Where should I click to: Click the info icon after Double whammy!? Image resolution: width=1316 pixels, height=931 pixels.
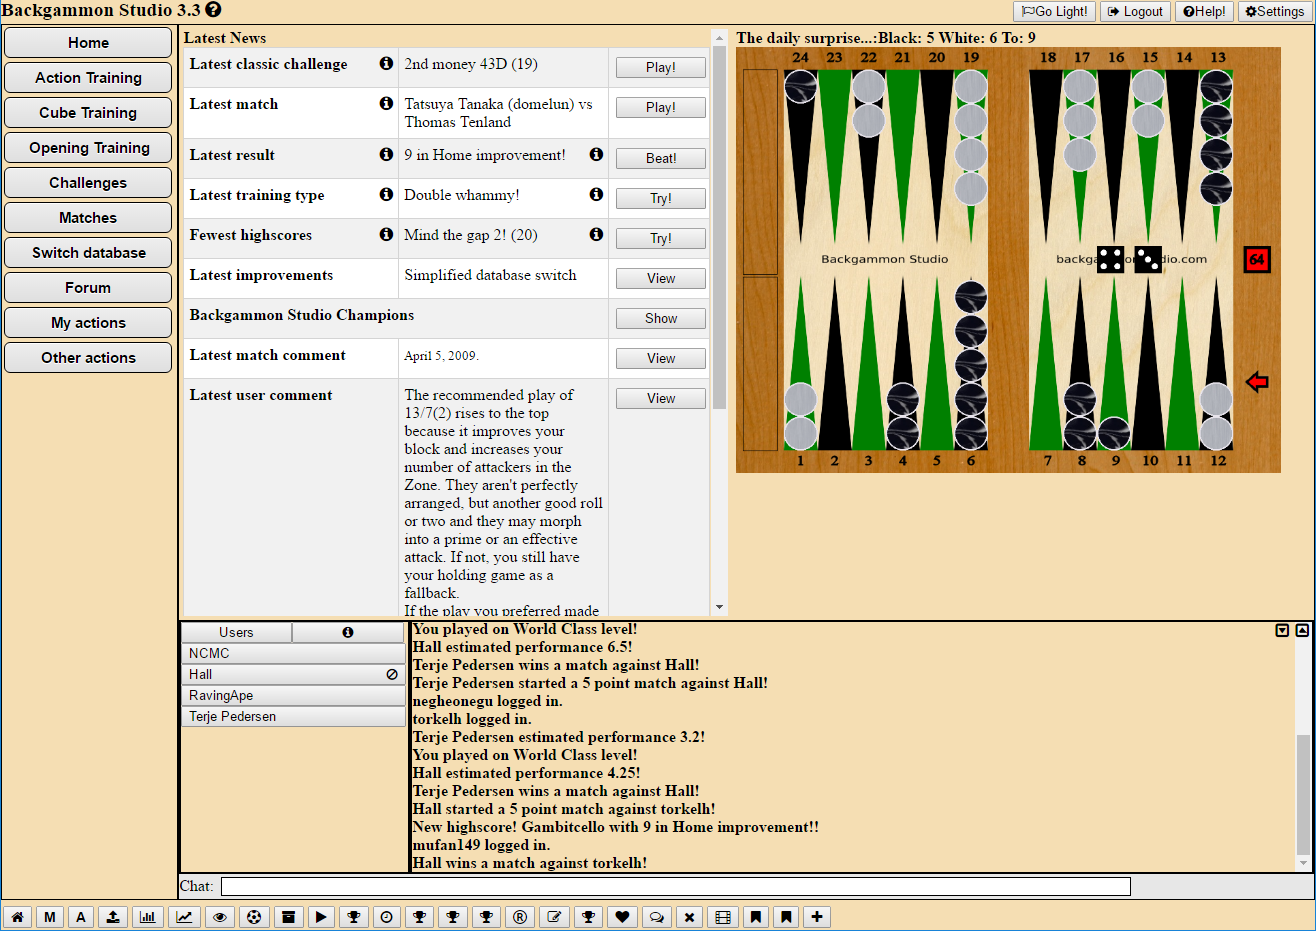(x=596, y=194)
